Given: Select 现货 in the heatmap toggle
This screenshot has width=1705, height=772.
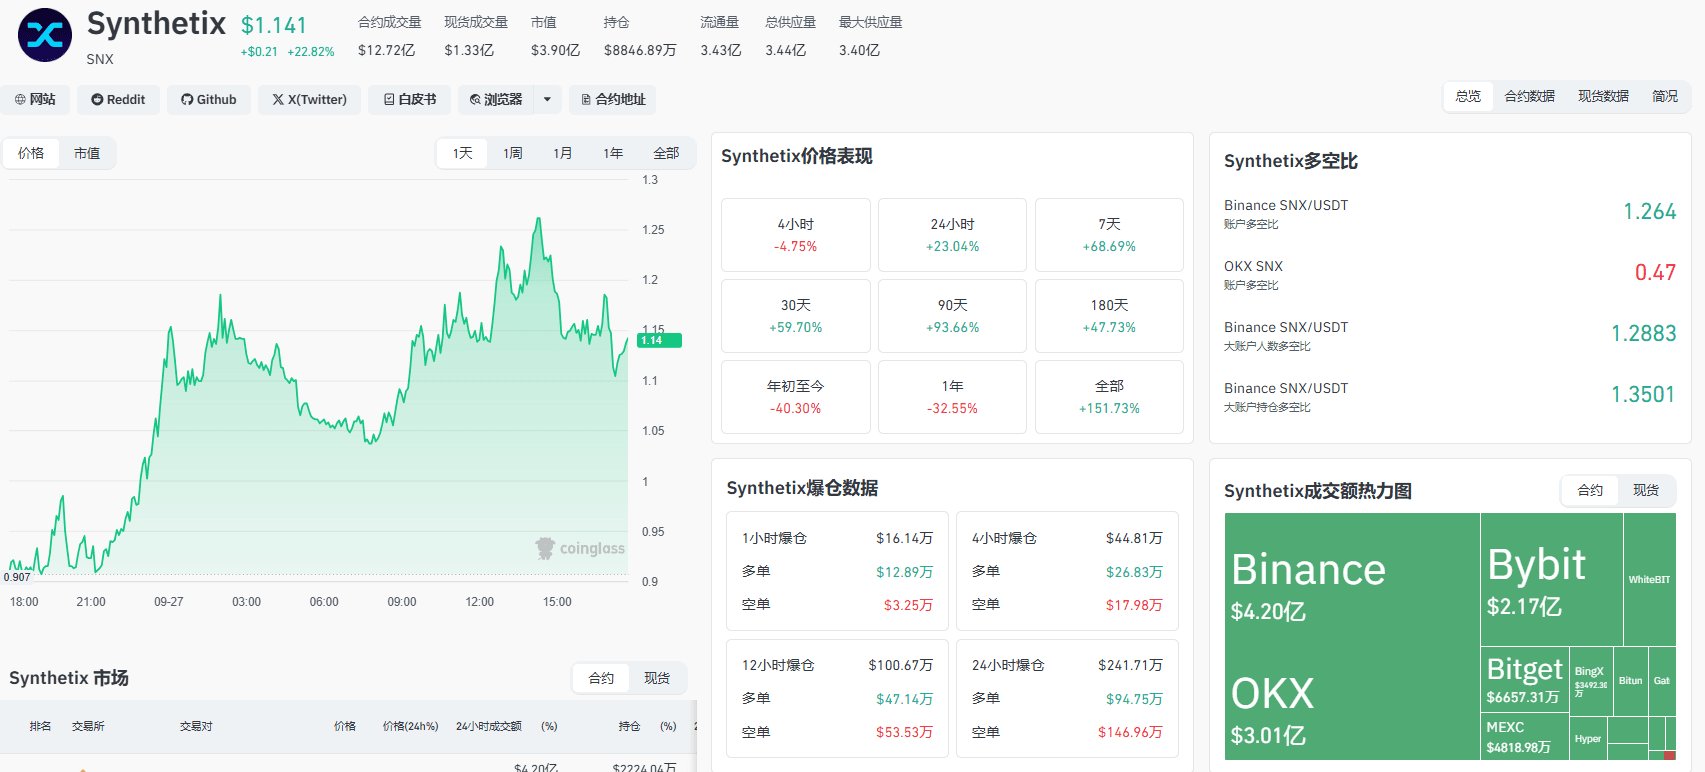Looking at the screenshot, I should [x=1646, y=490].
